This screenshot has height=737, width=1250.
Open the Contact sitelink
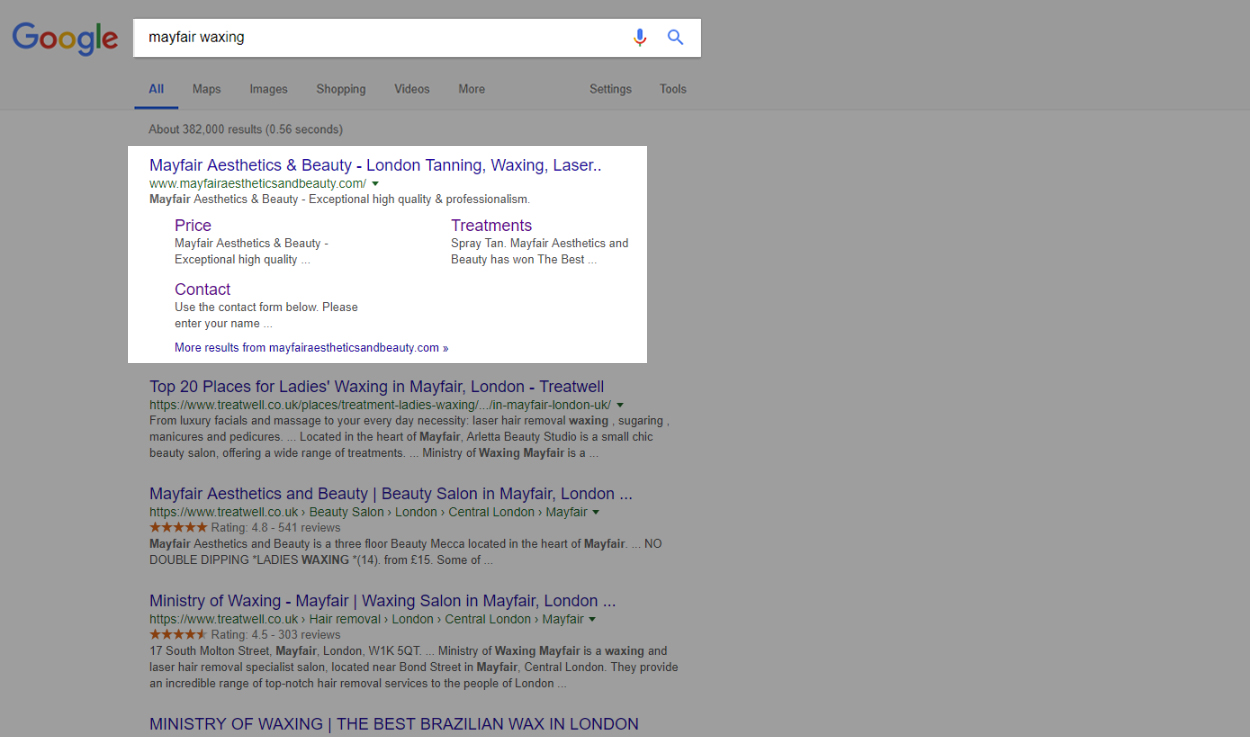pyautogui.click(x=202, y=289)
